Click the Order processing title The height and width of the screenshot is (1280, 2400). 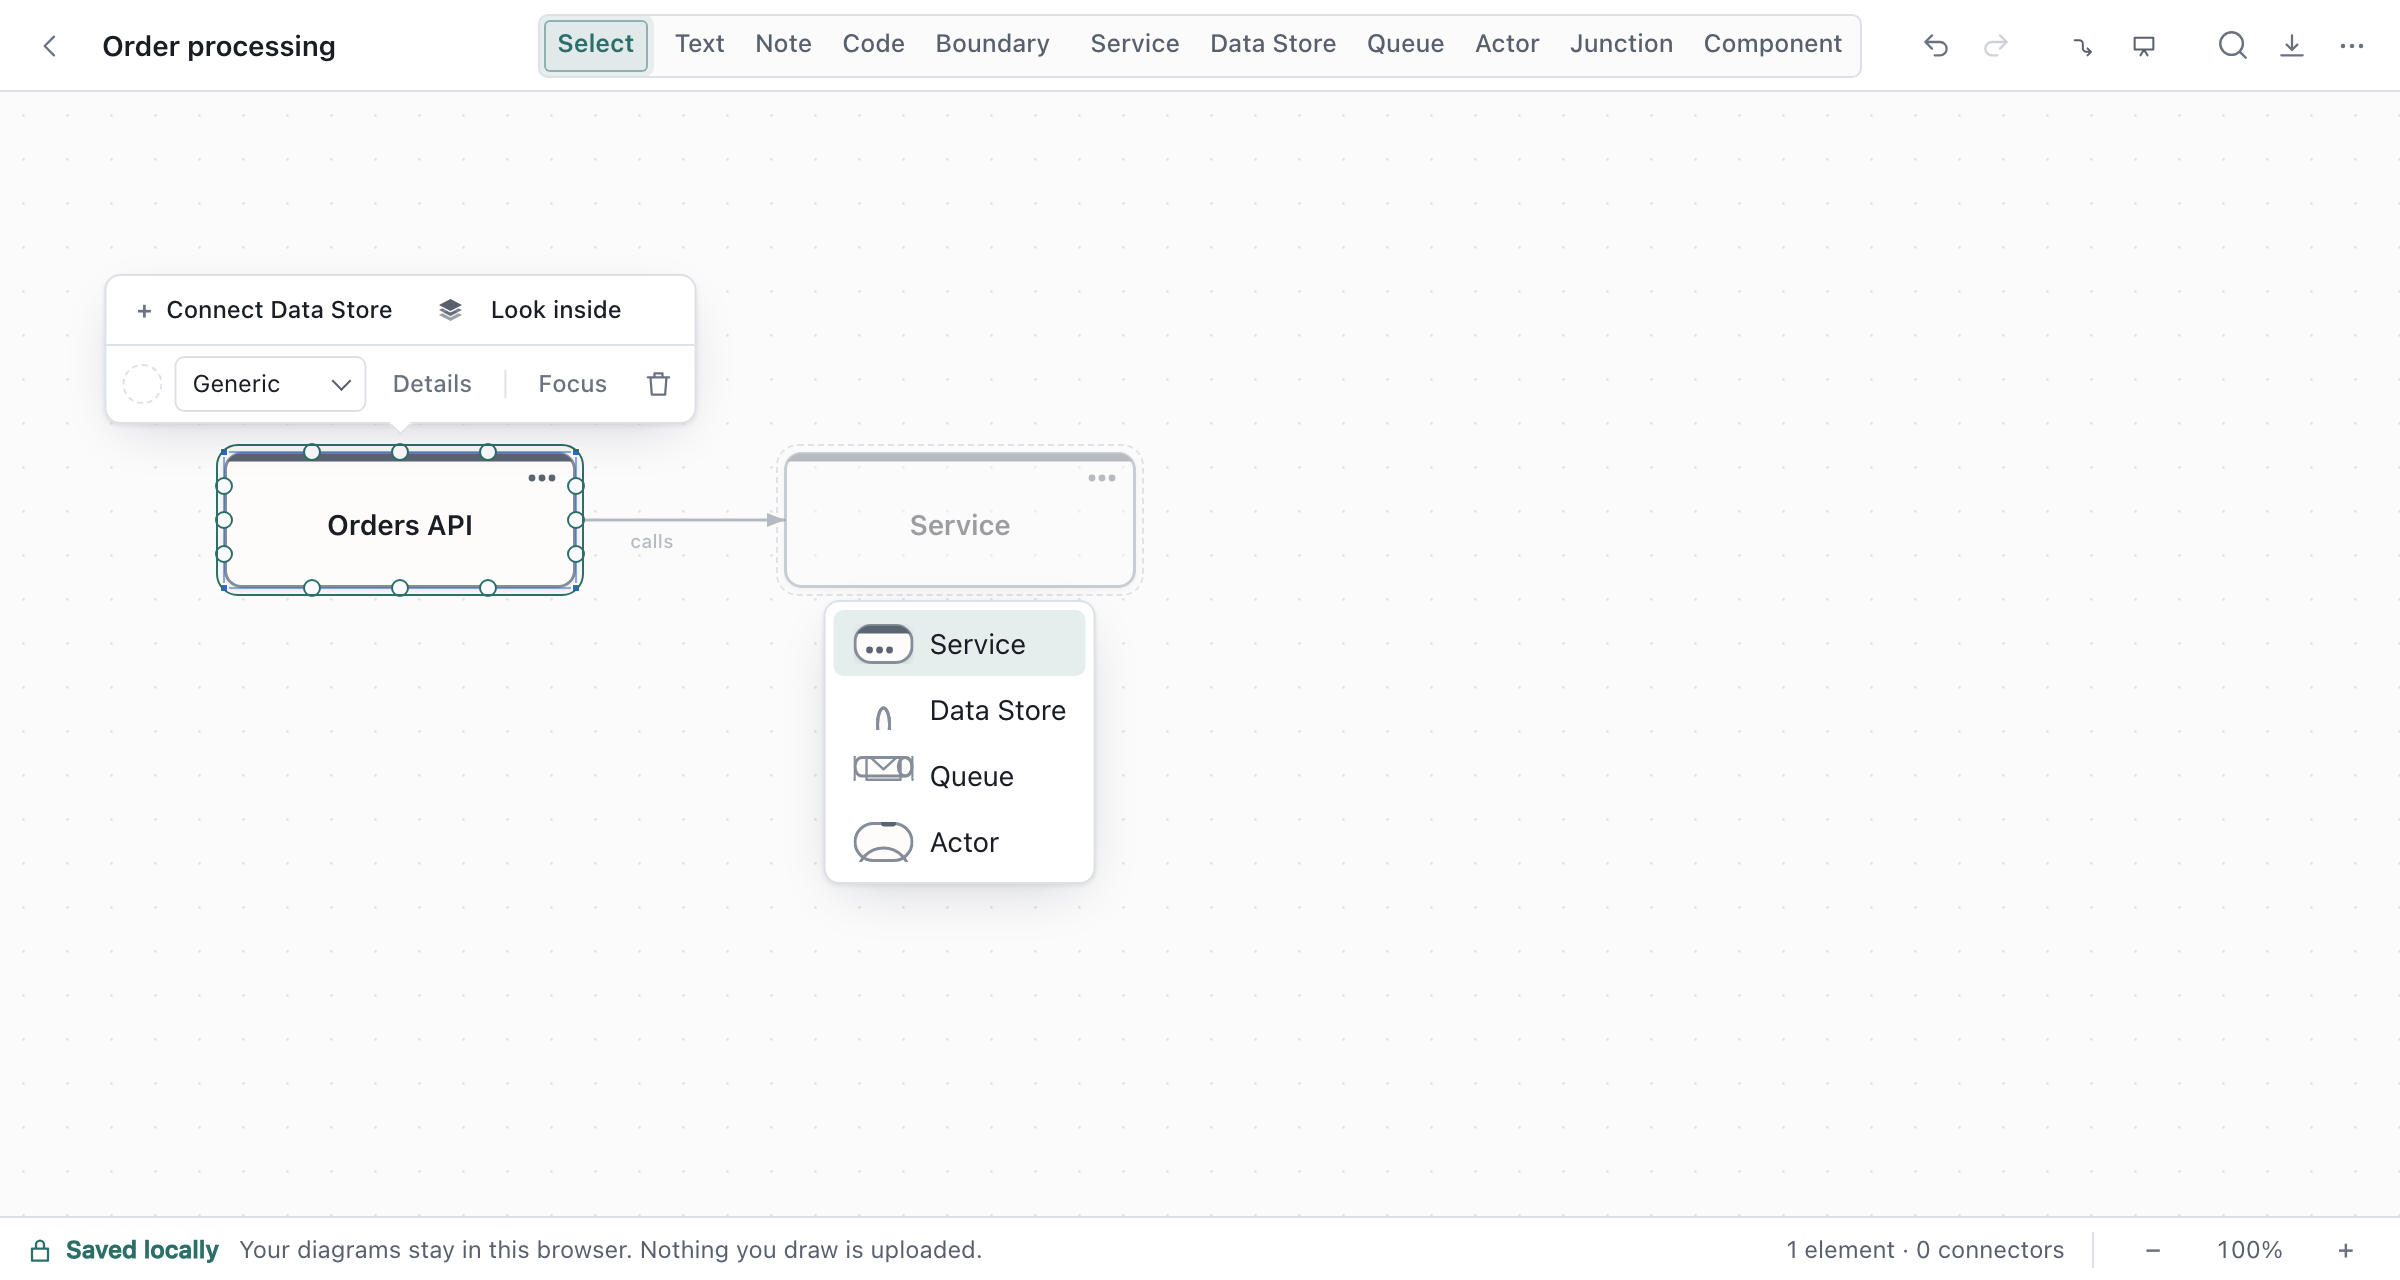(x=219, y=46)
